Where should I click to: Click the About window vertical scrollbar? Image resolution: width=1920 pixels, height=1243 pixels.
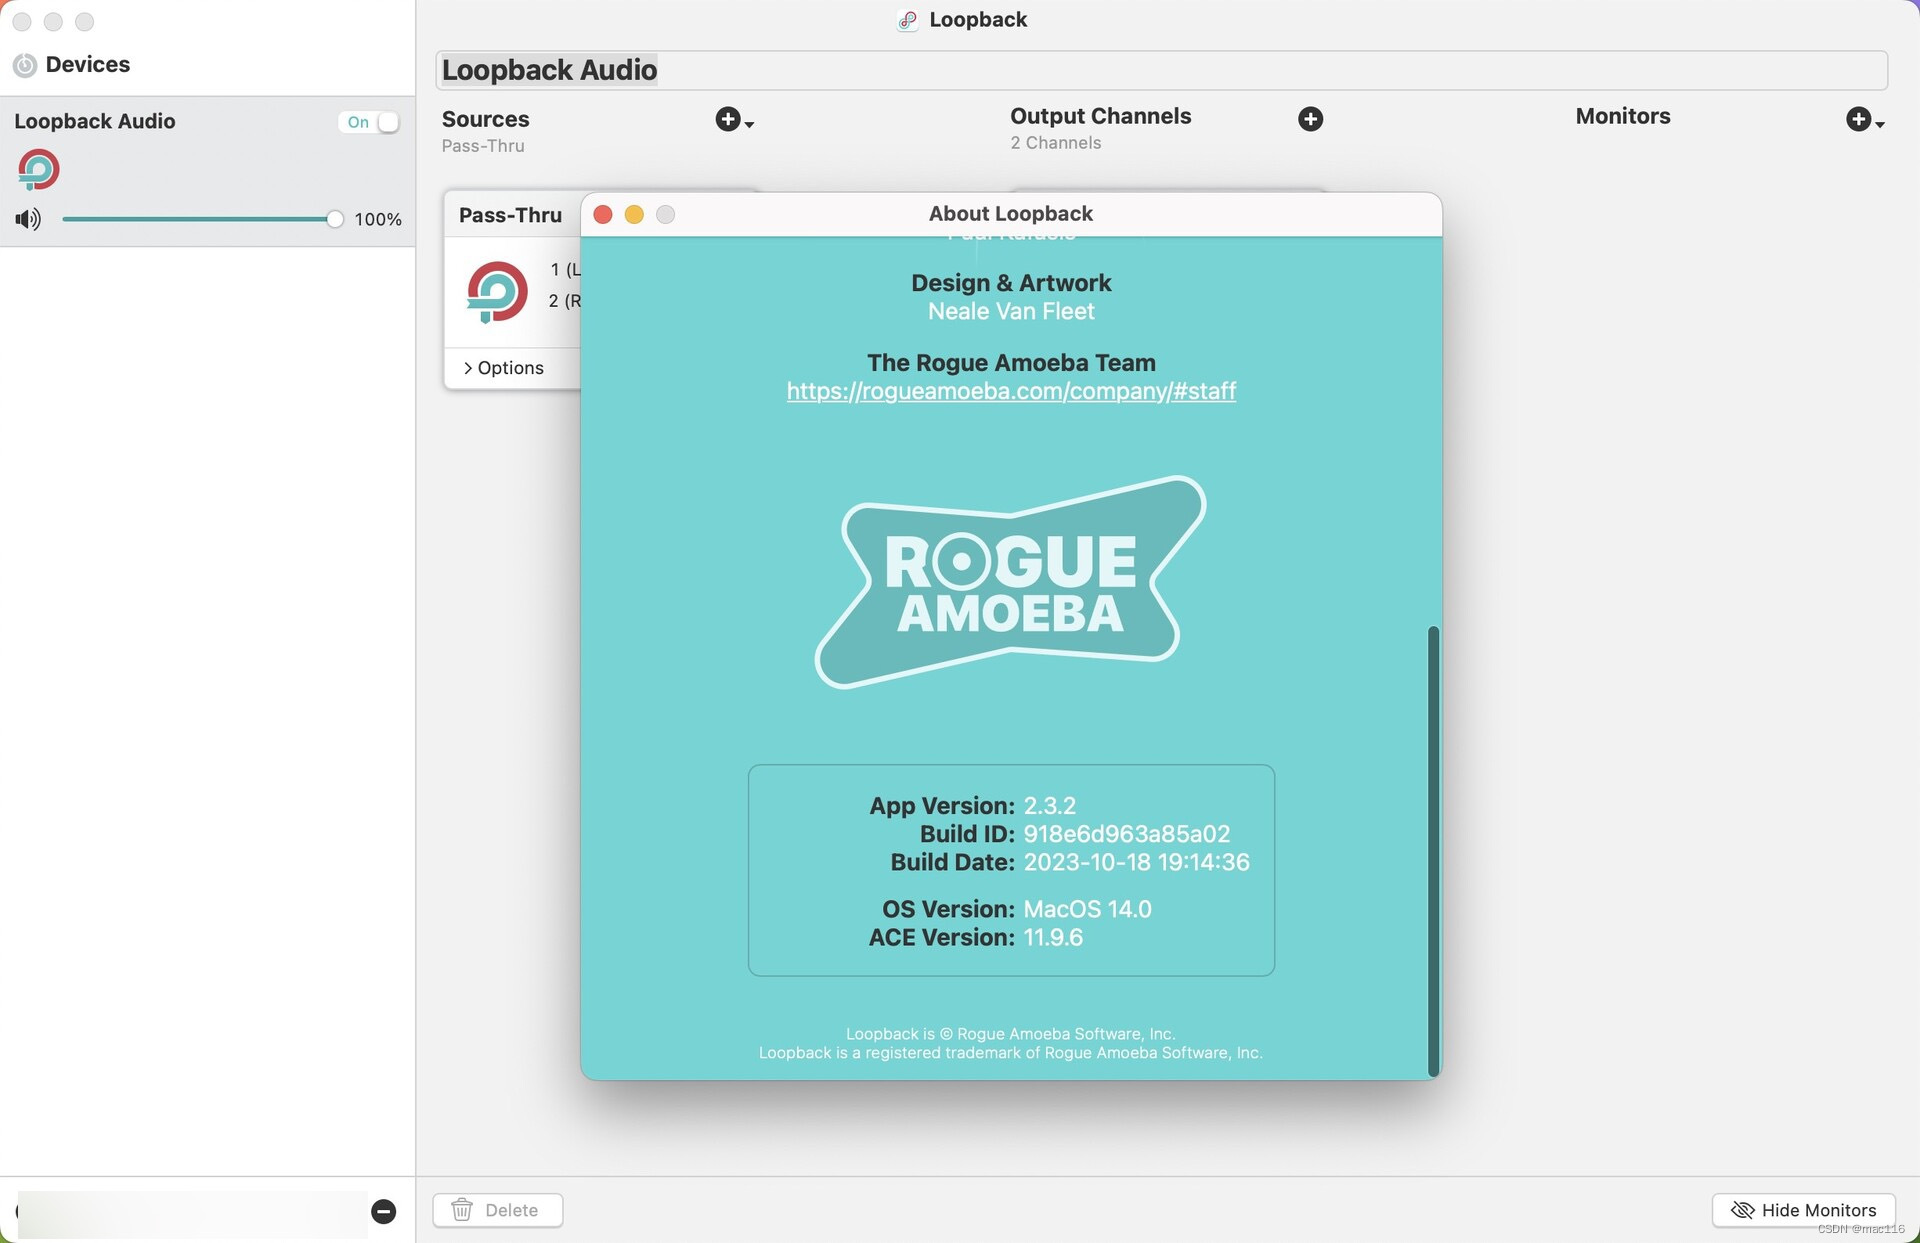pos(1433,850)
